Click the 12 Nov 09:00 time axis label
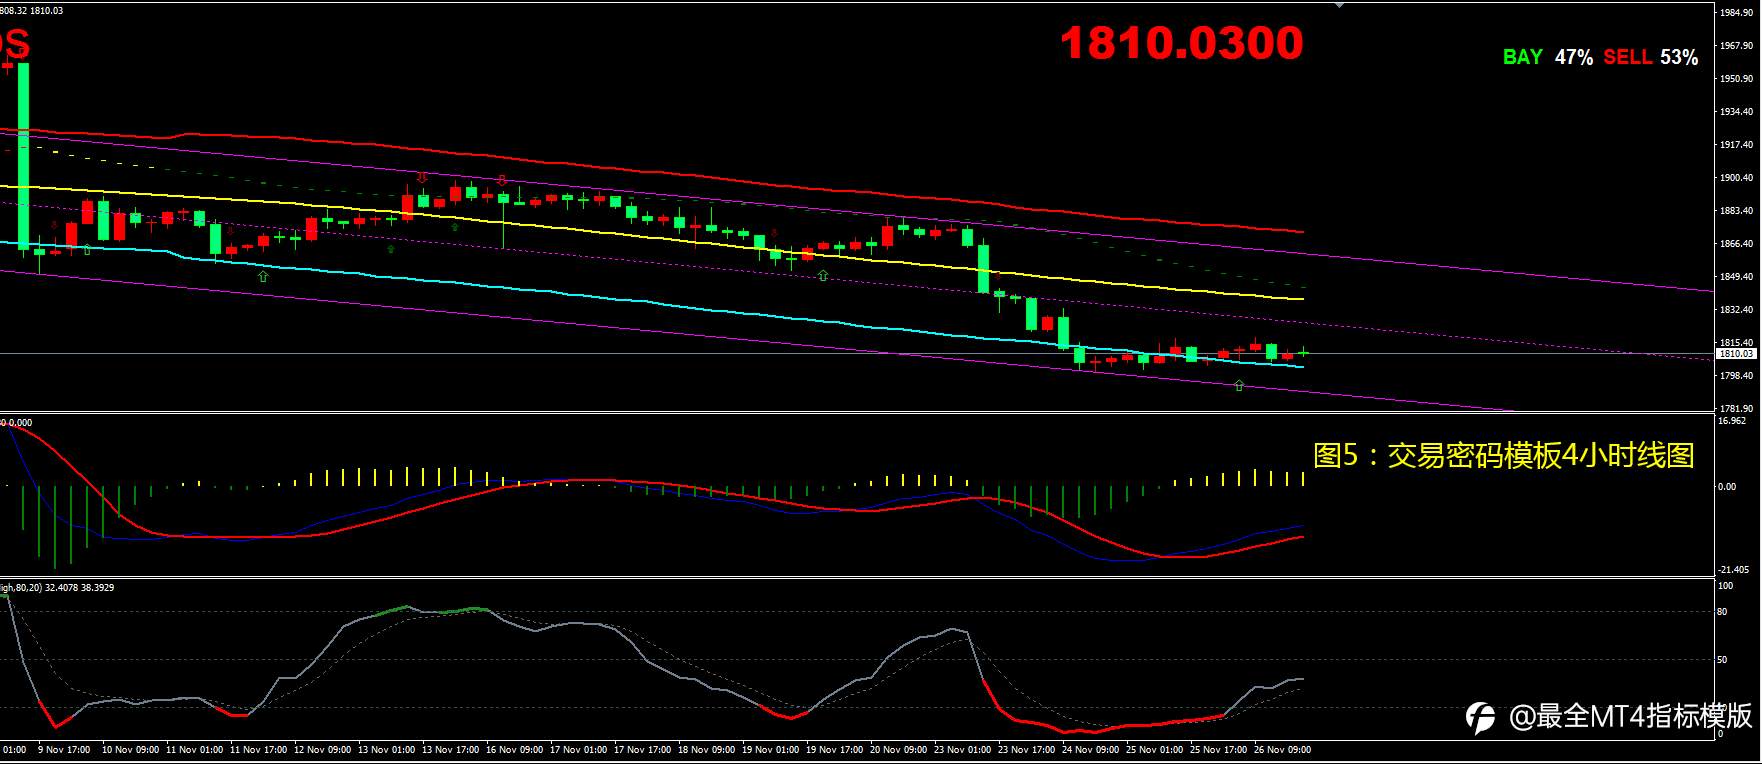This screenshot has width=1762, height=764. (322, 749)
